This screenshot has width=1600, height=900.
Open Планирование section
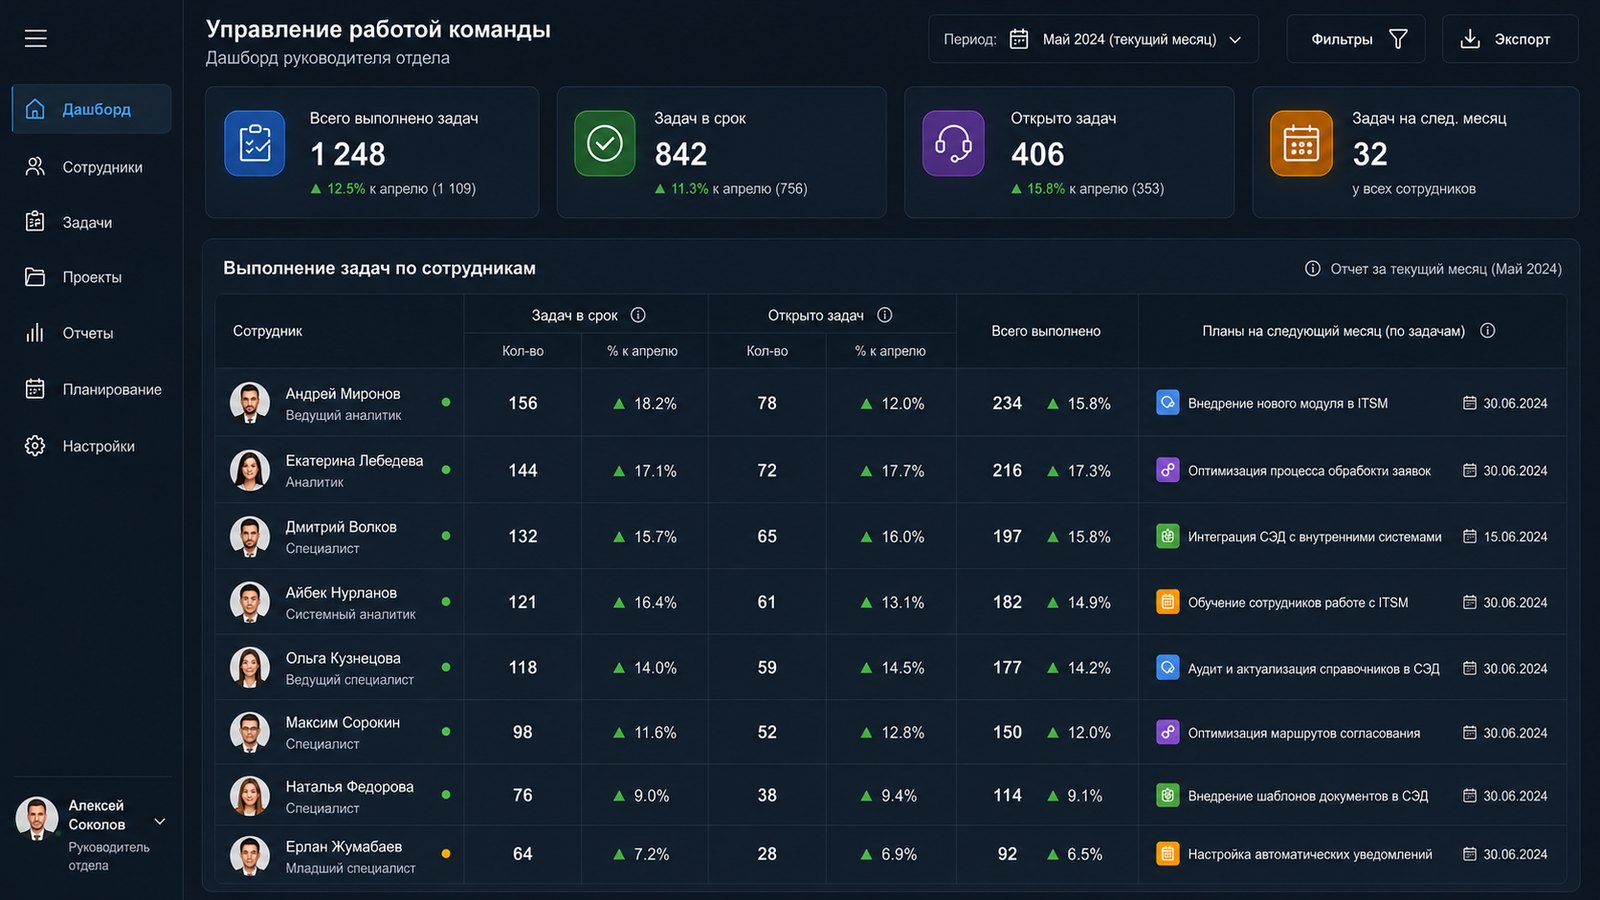91,389
